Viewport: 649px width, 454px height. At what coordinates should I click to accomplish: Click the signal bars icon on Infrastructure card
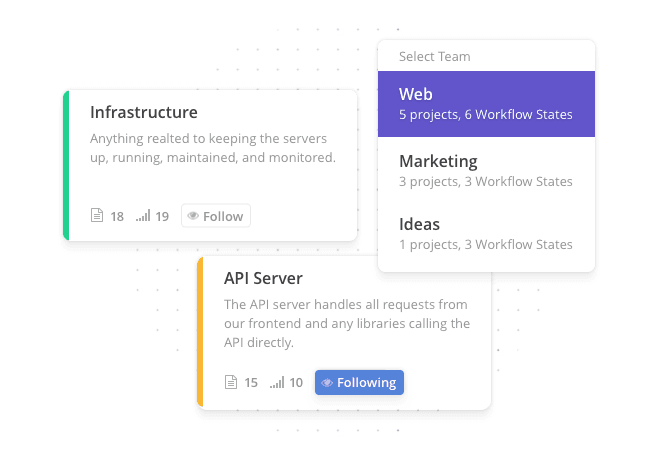pos(143,216)
